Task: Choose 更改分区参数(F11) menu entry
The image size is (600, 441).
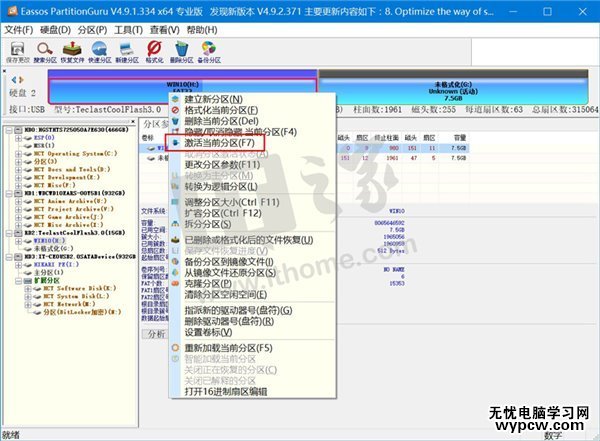Action: [253, 165]
